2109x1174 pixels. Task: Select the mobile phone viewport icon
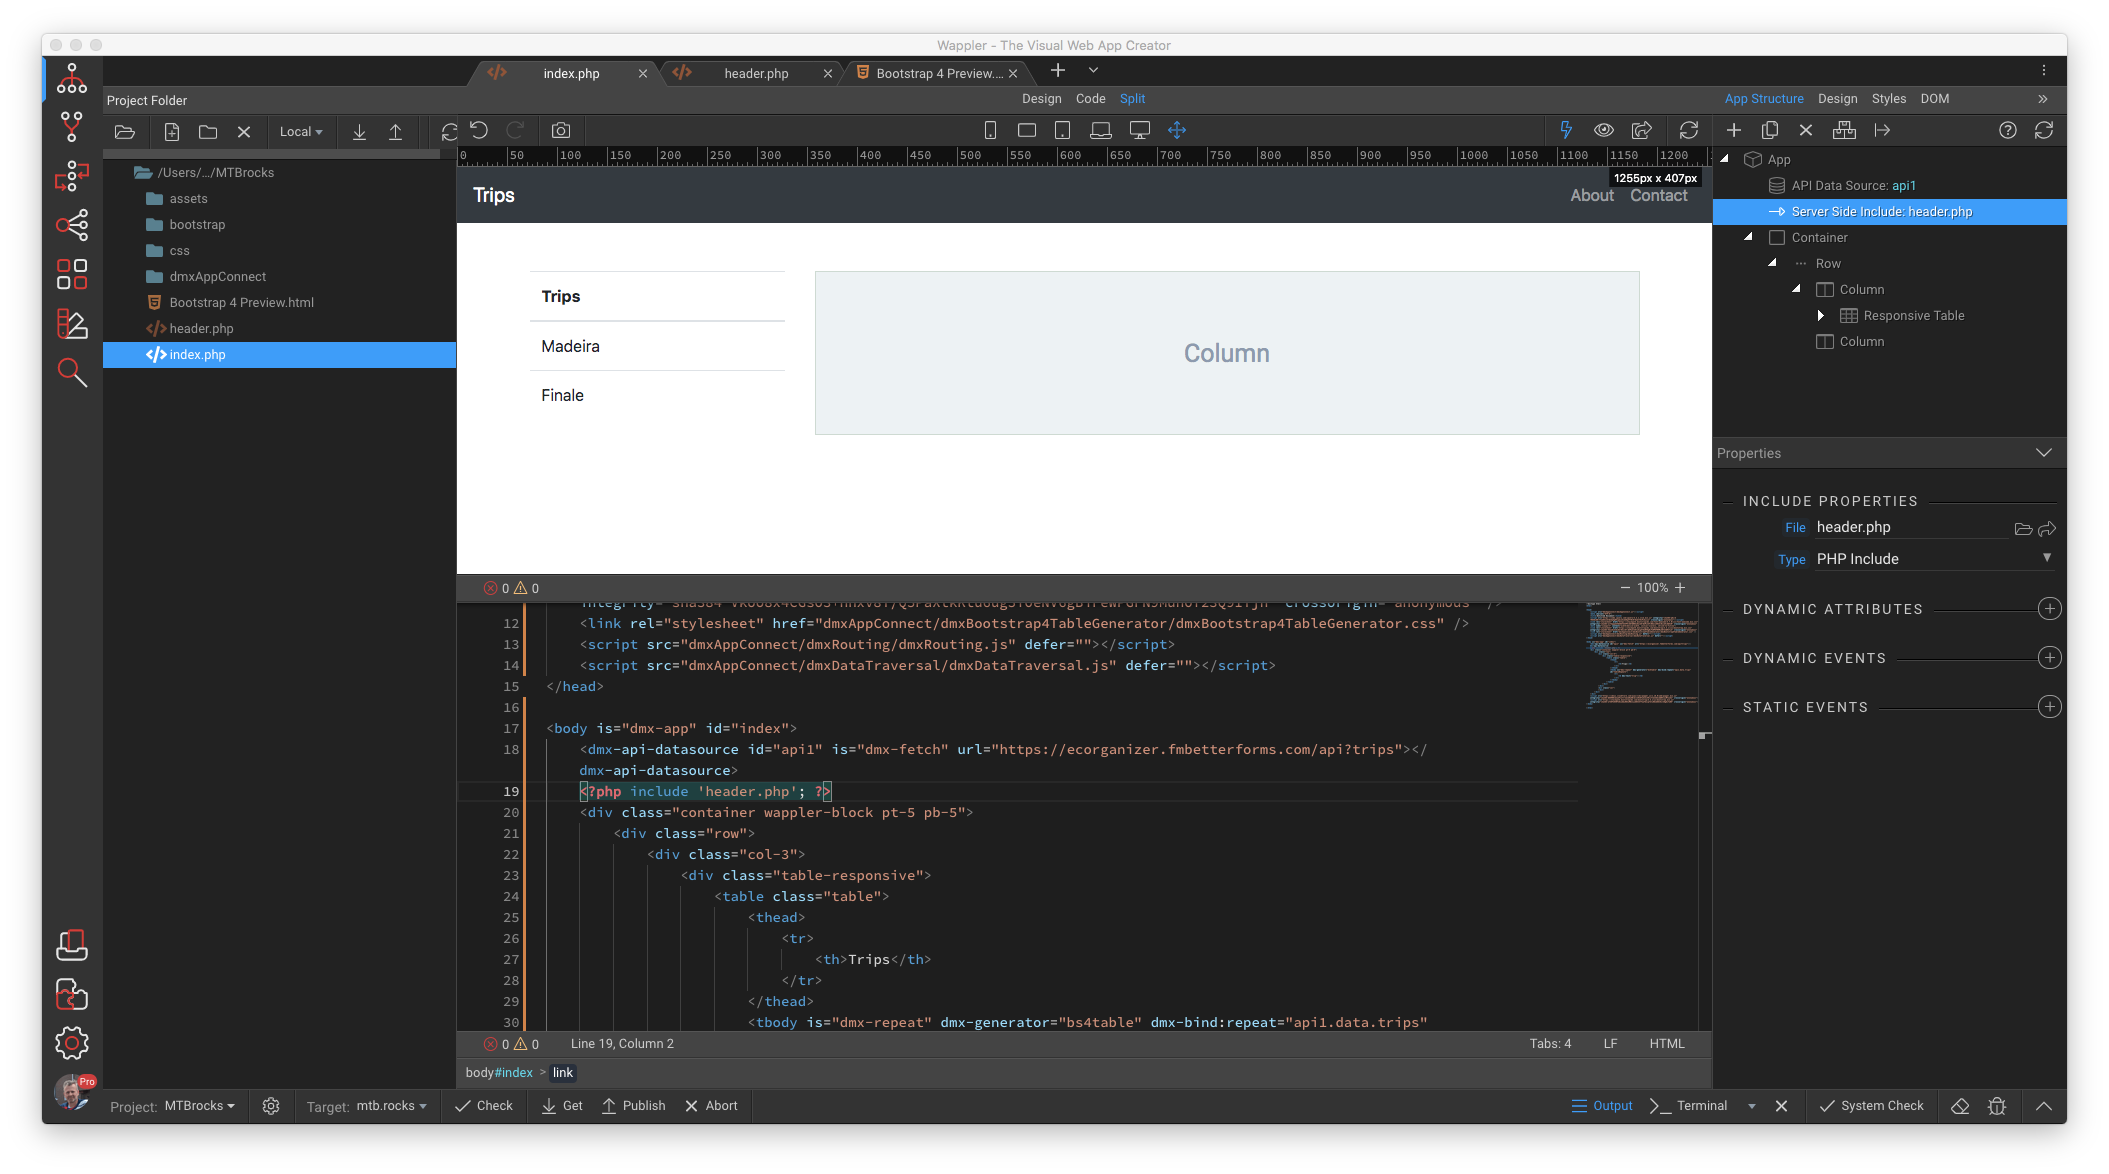click(x=990, y=131)
